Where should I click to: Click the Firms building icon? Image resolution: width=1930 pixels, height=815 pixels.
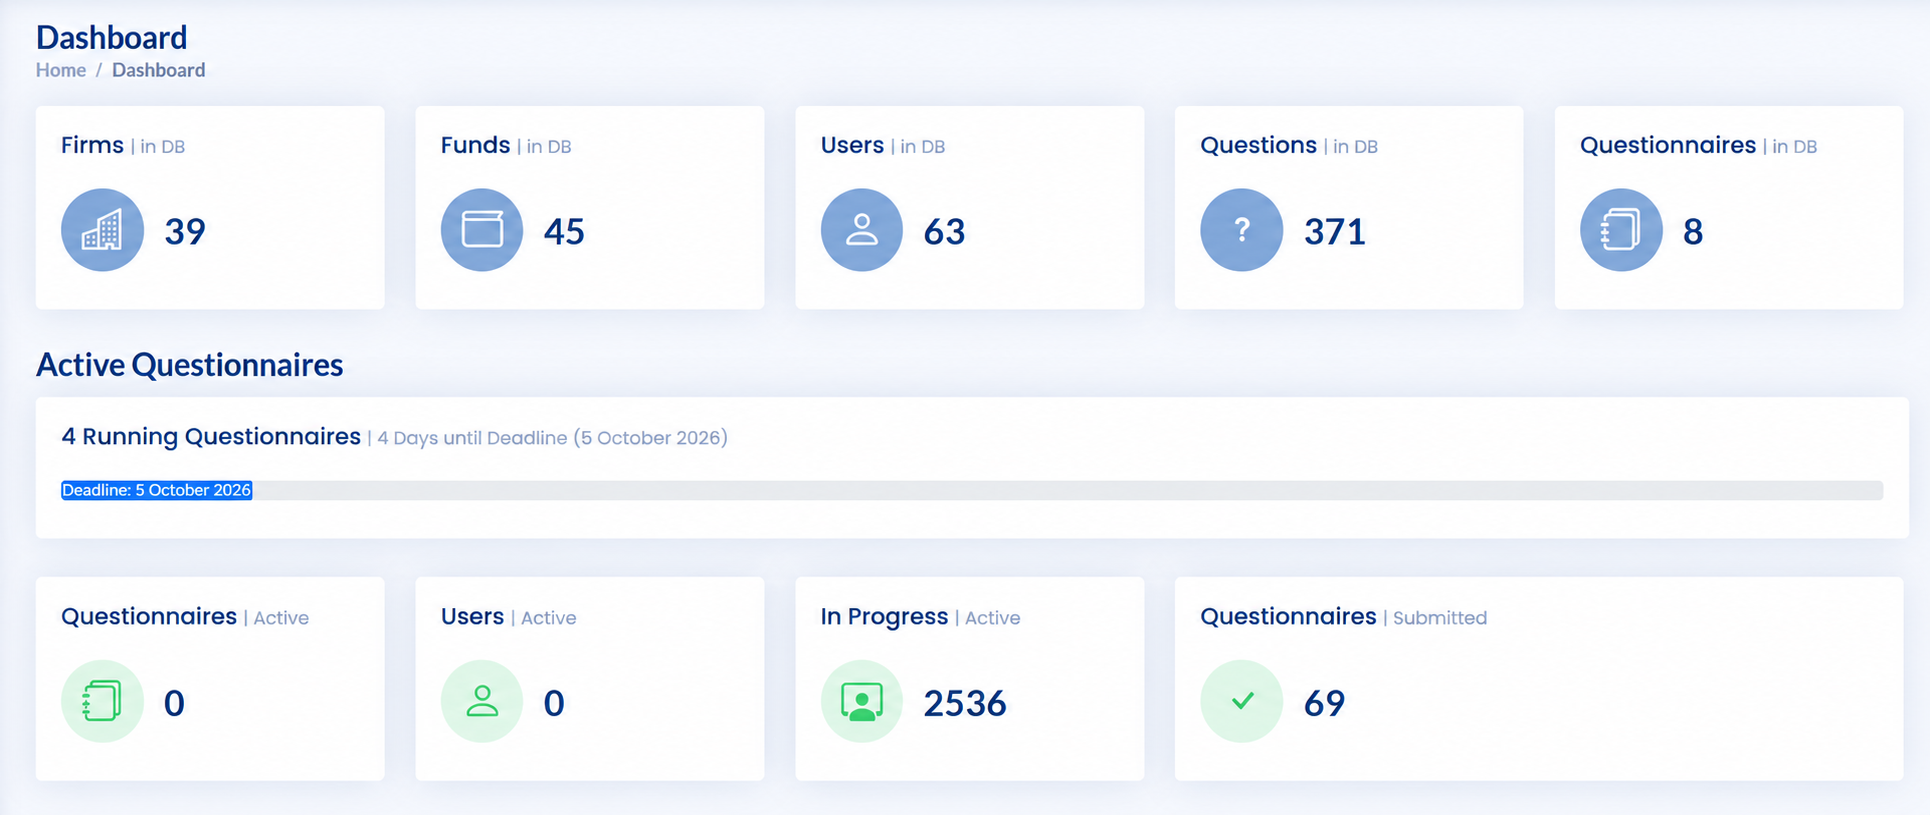tap(102, 230)
